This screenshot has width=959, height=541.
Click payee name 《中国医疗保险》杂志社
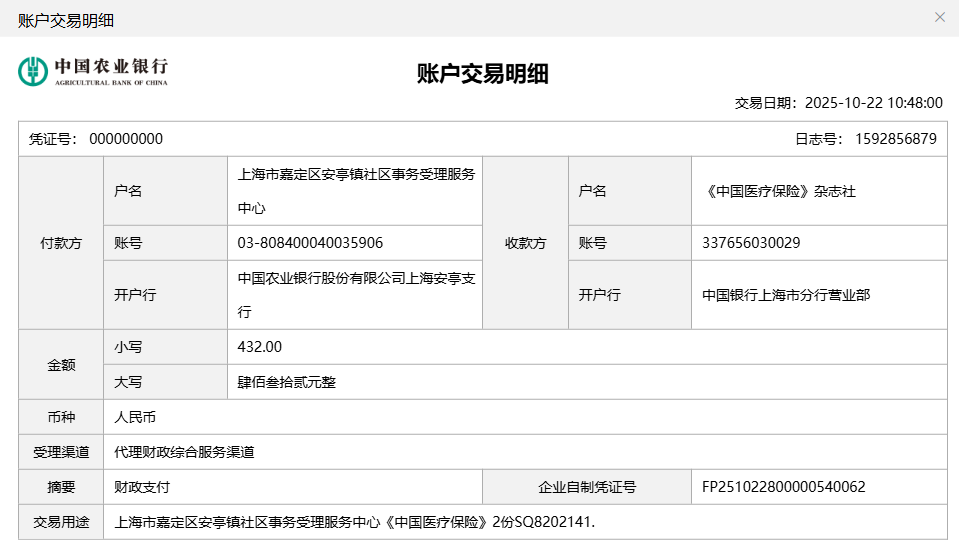tap(779, 191)
